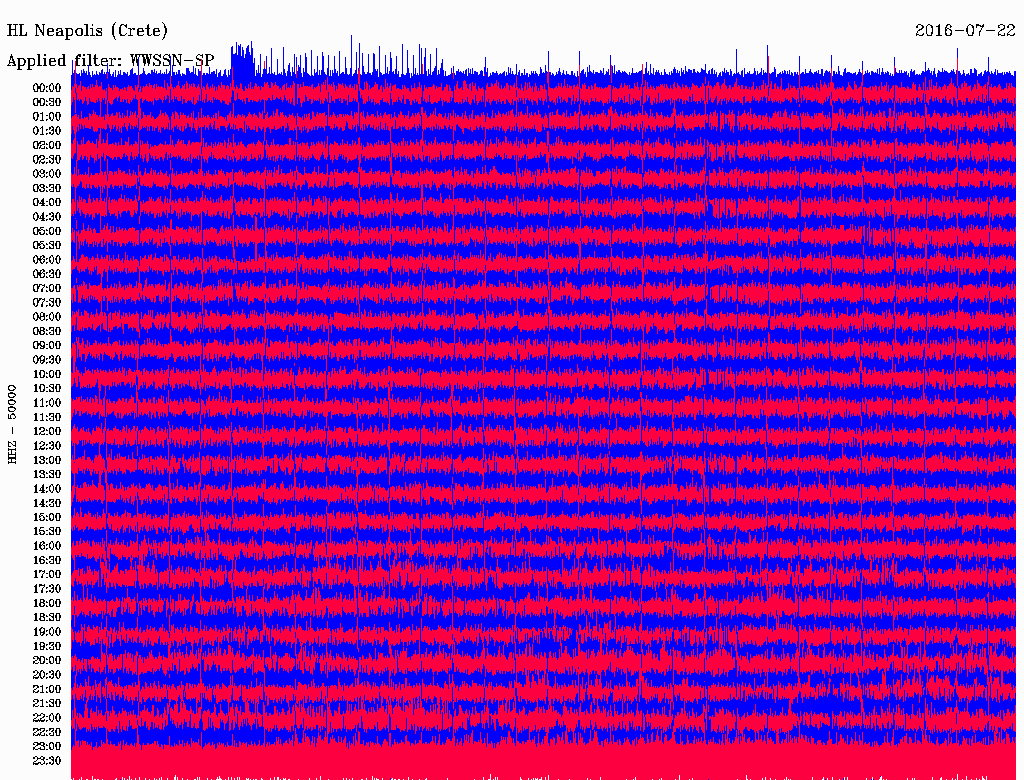The image size is (1024, 780).
Task: Select the 21:00 time label
Action: pos(47,689)
